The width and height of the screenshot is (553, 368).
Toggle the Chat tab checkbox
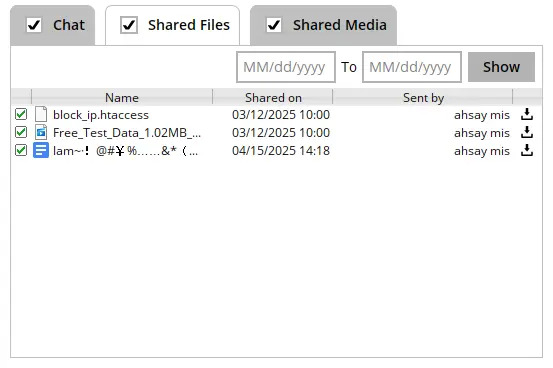[x=34, y=25]
